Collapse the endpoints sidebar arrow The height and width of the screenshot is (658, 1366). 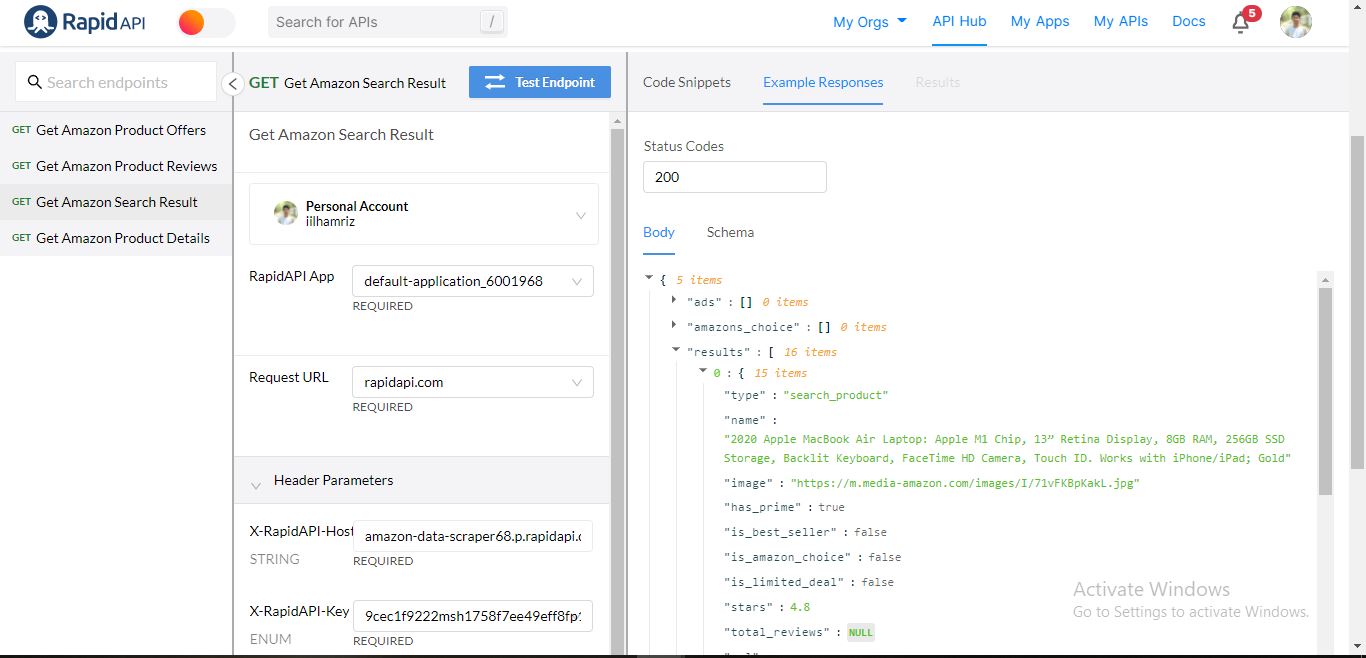point(232,84)
